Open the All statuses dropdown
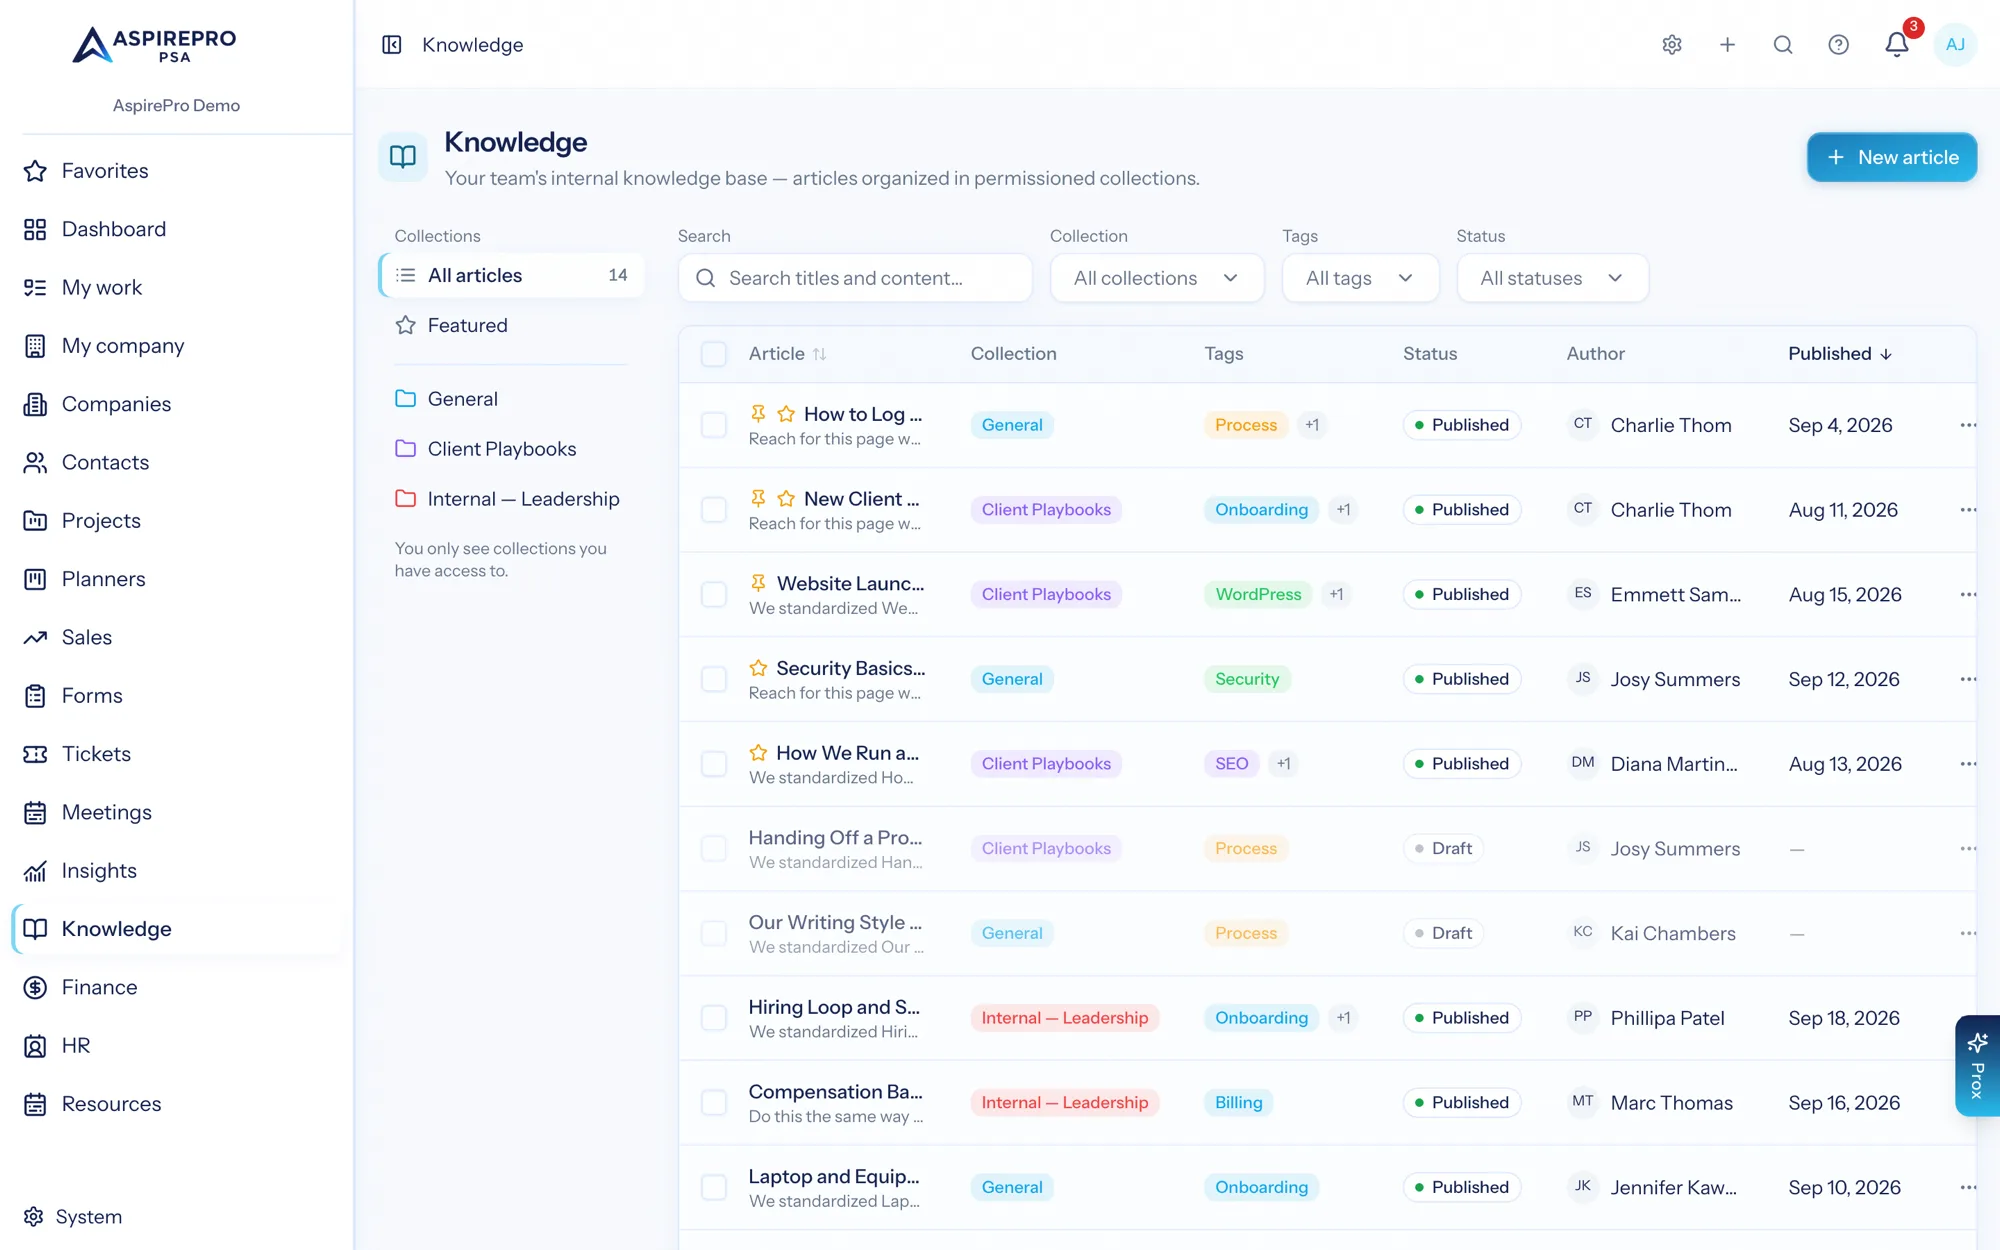Image resolution: width=2000 pixels, height=1250 pixels. click(x=1552, y=278)
